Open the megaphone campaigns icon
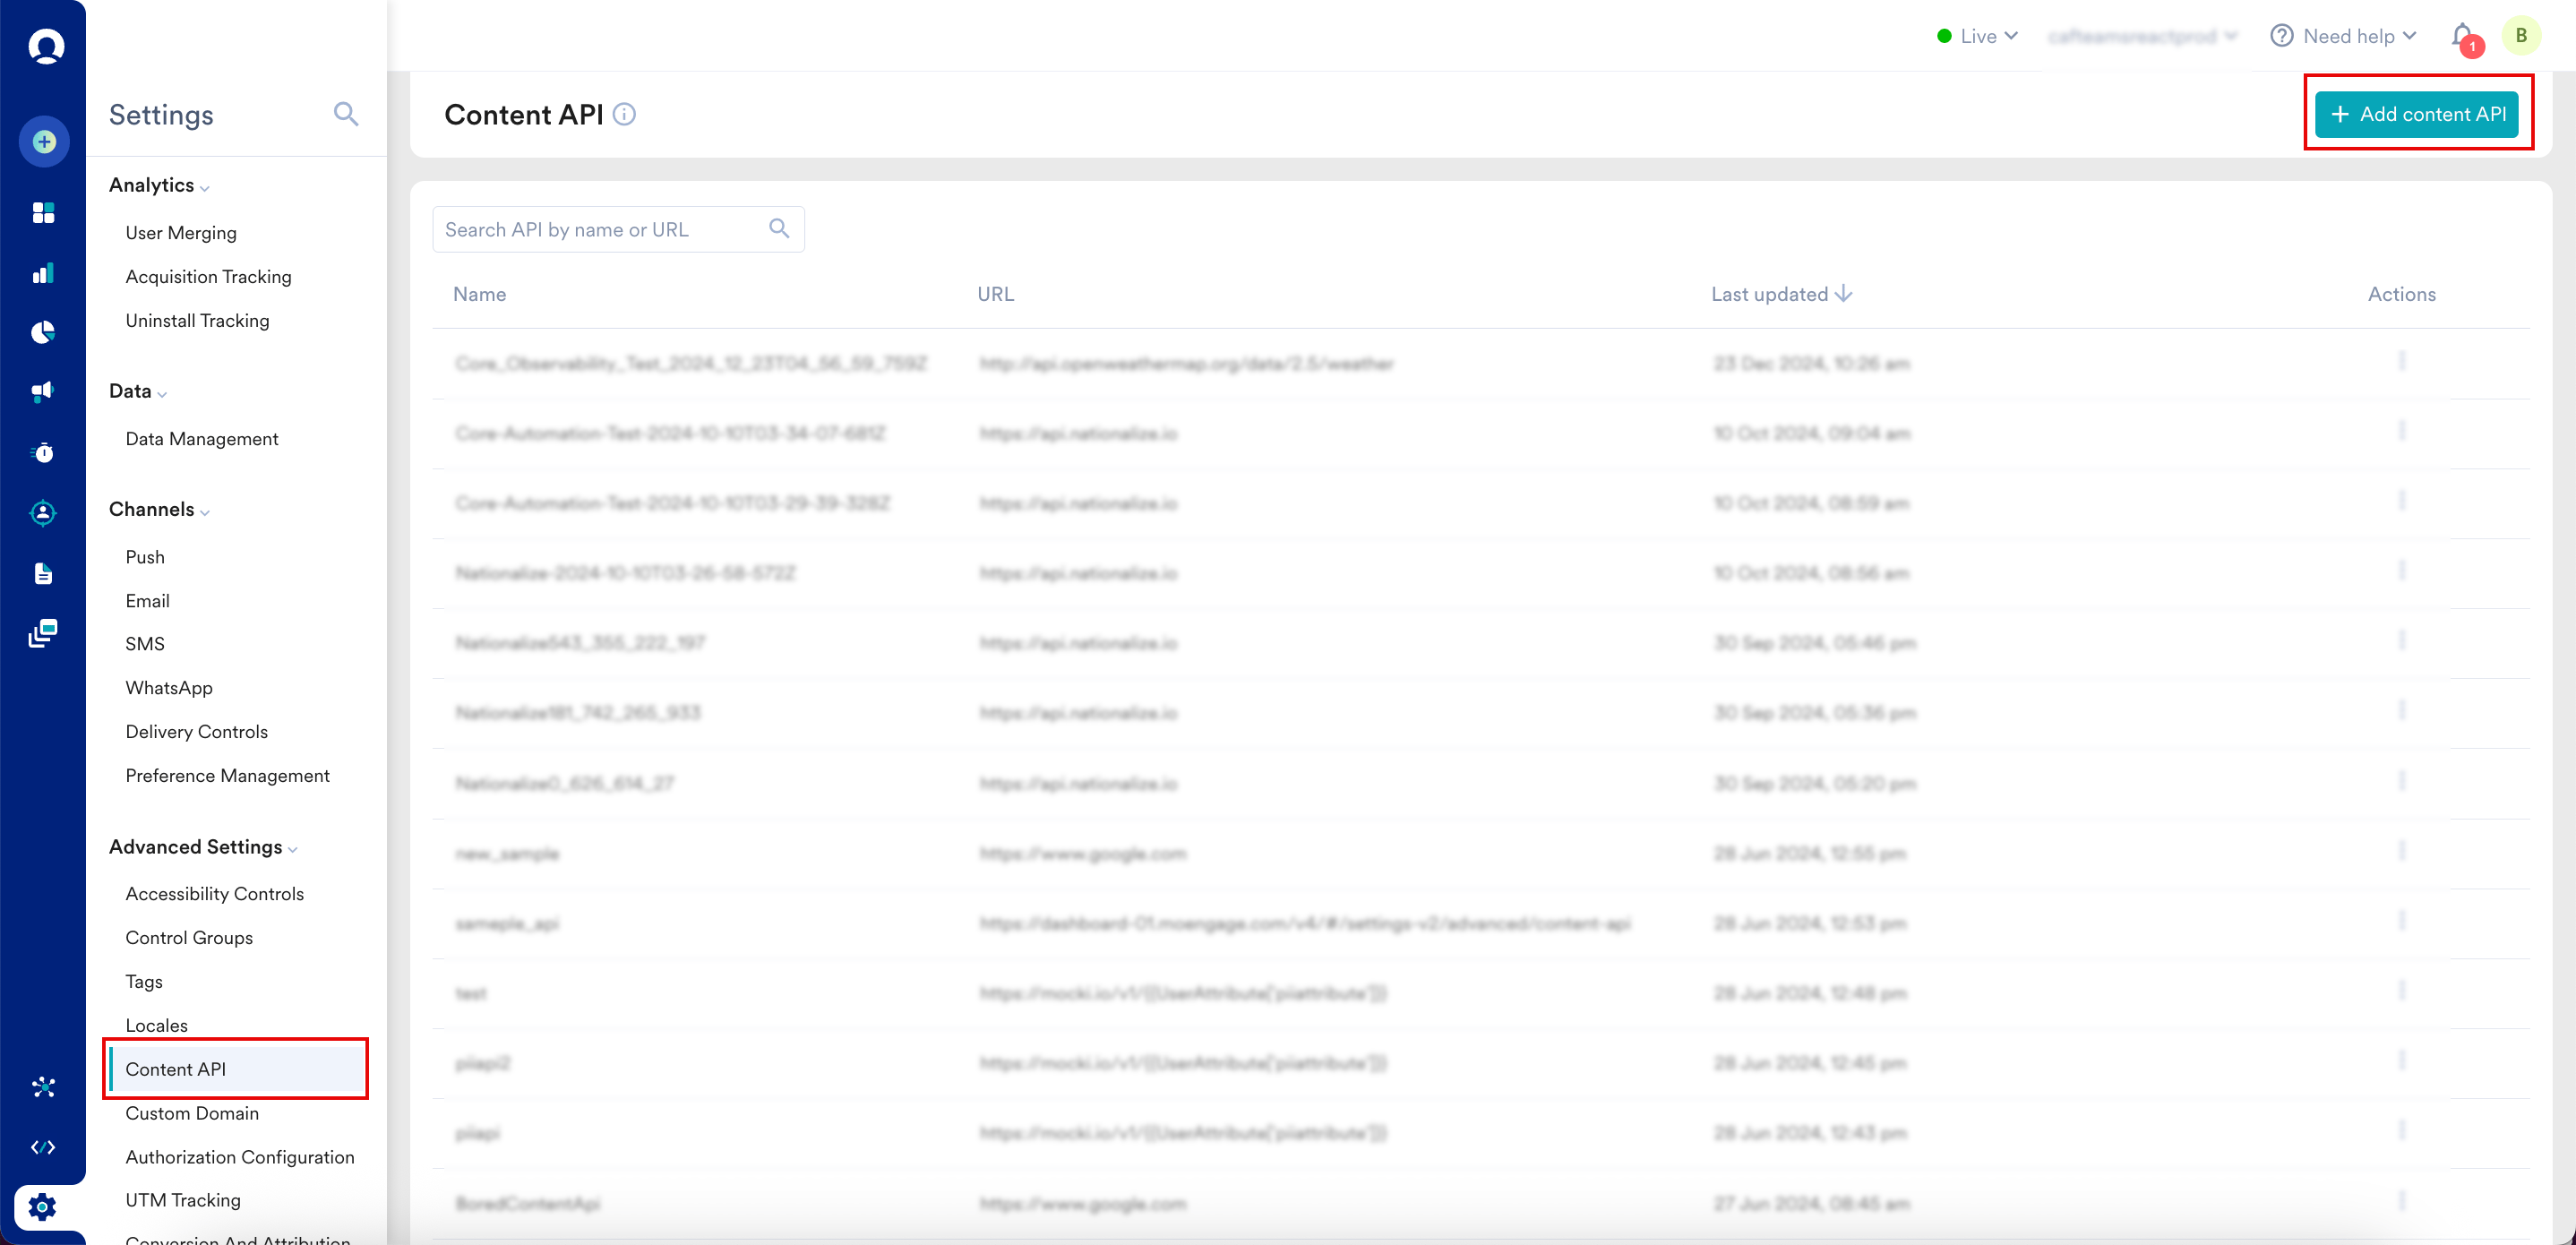Viewport: 2576px width, 1245px height. coord(43,392)
